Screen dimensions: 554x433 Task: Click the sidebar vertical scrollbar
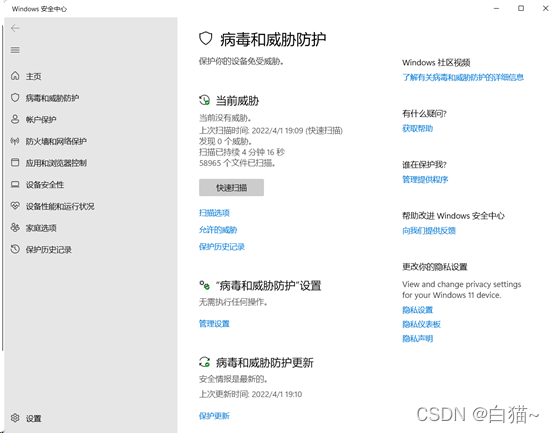[x=2, y=187]
